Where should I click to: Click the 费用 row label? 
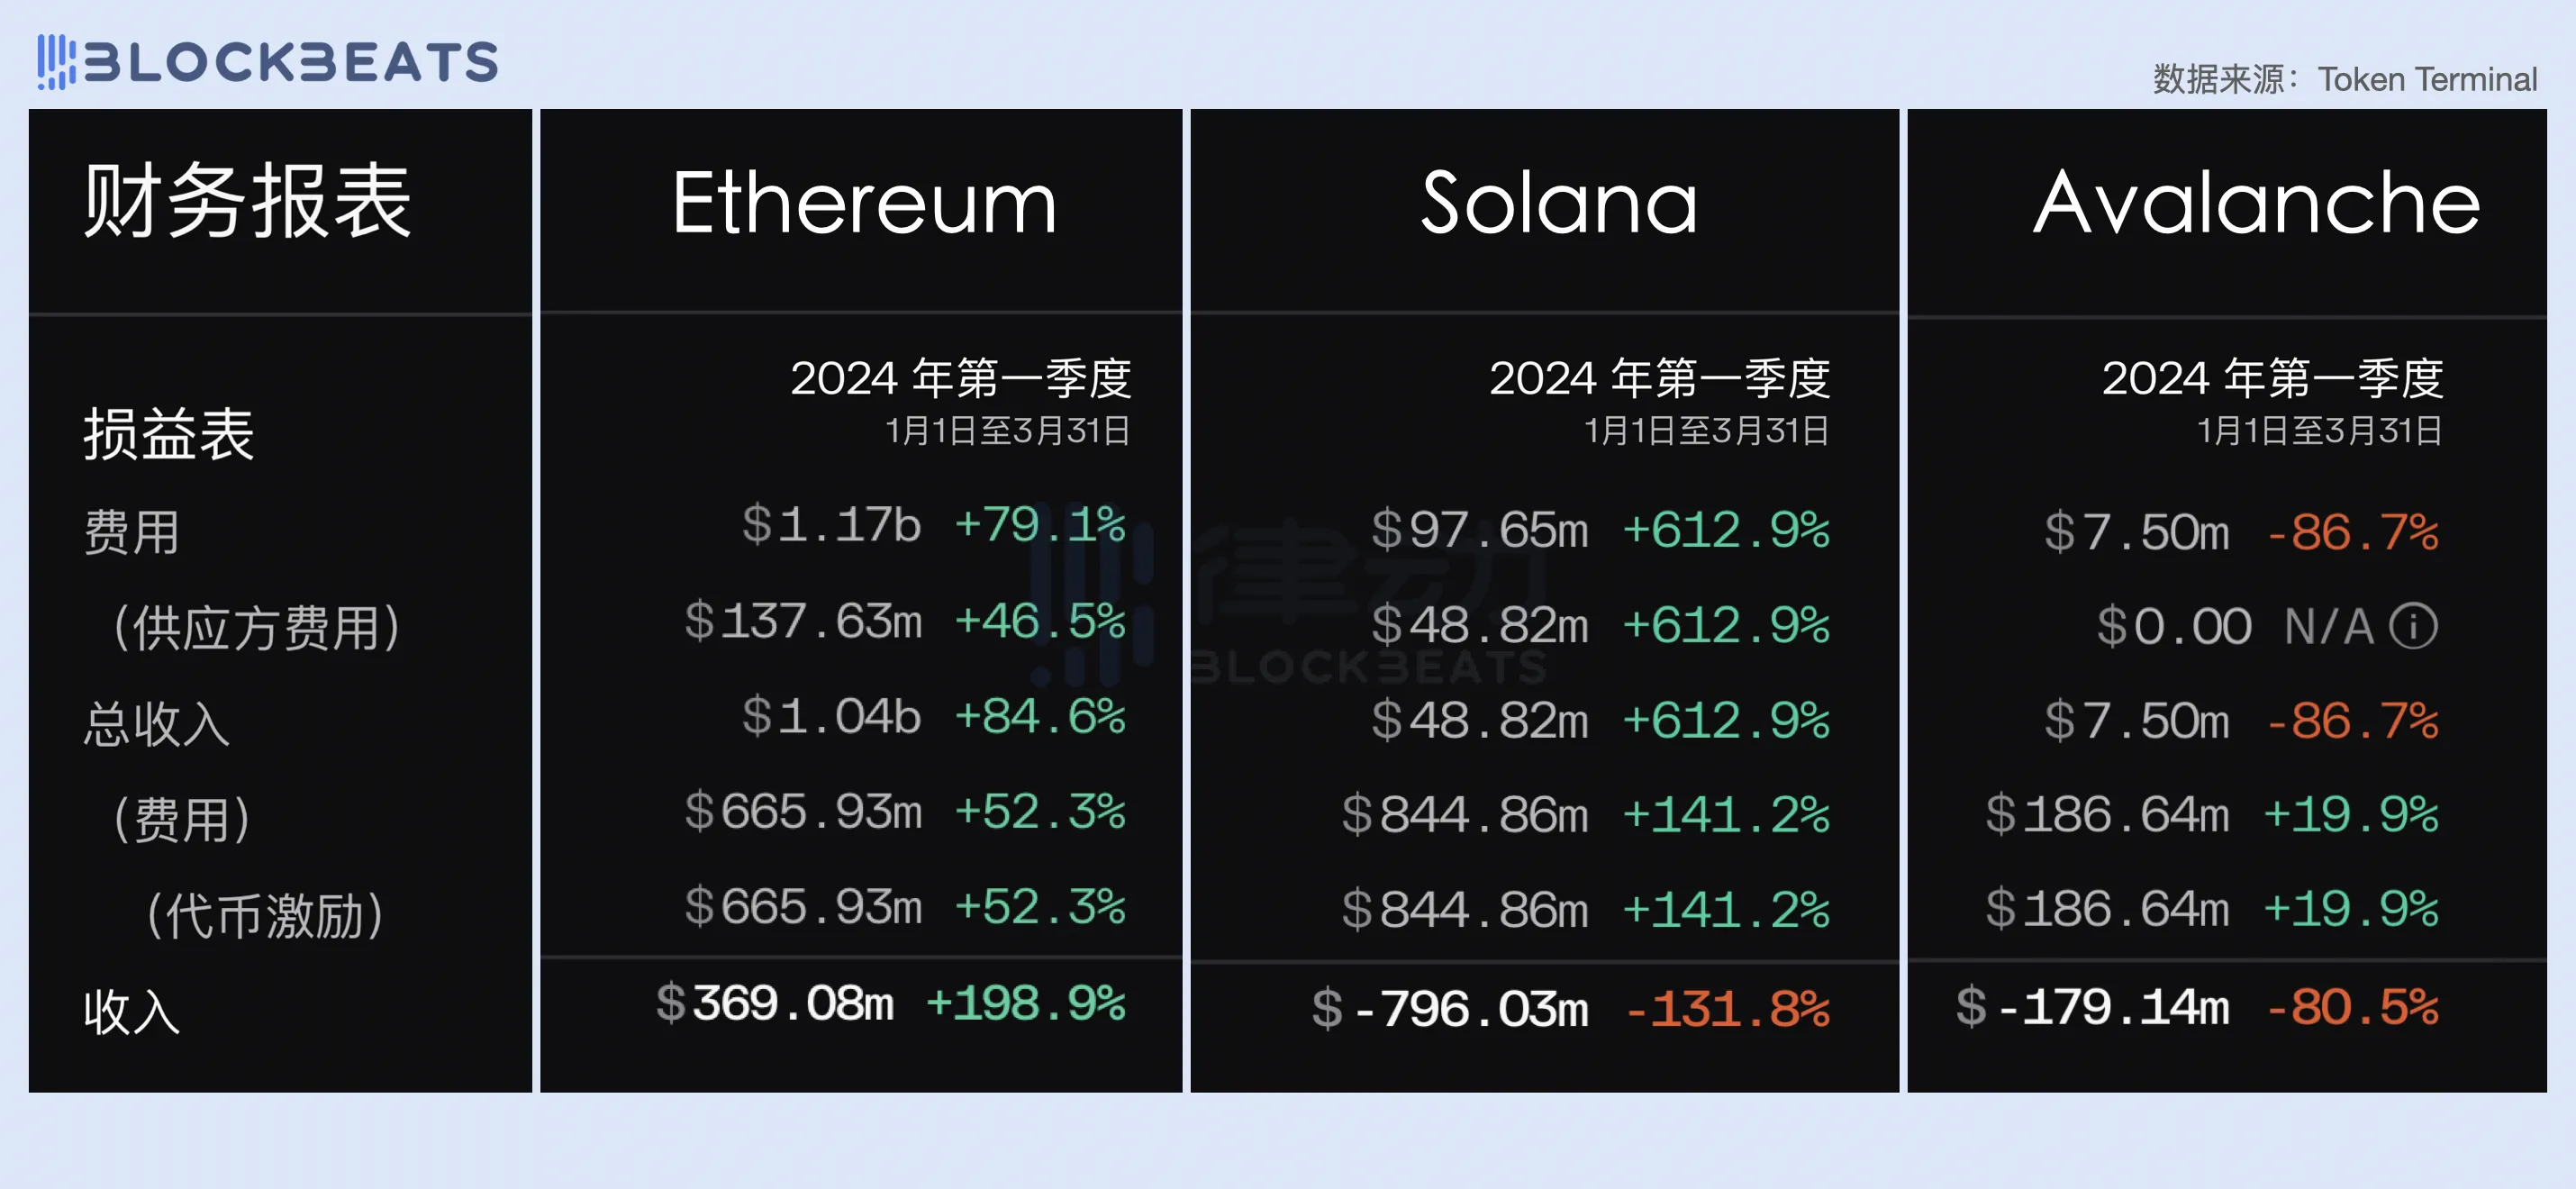pyautogui.click(x=132, y=531)
